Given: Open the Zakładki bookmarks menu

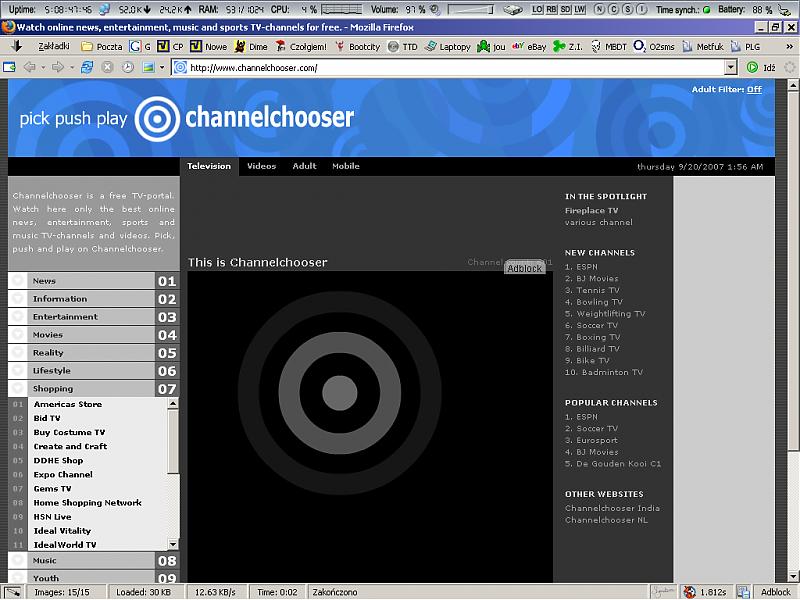Looking at the screenshot, I should click(x=54, y=46).
